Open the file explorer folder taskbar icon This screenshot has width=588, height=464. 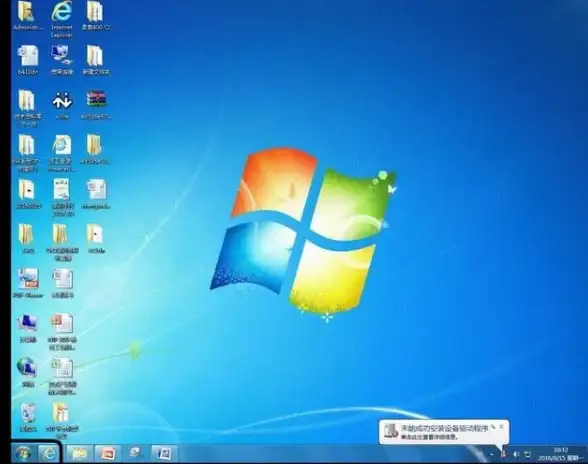coord(80,454)
